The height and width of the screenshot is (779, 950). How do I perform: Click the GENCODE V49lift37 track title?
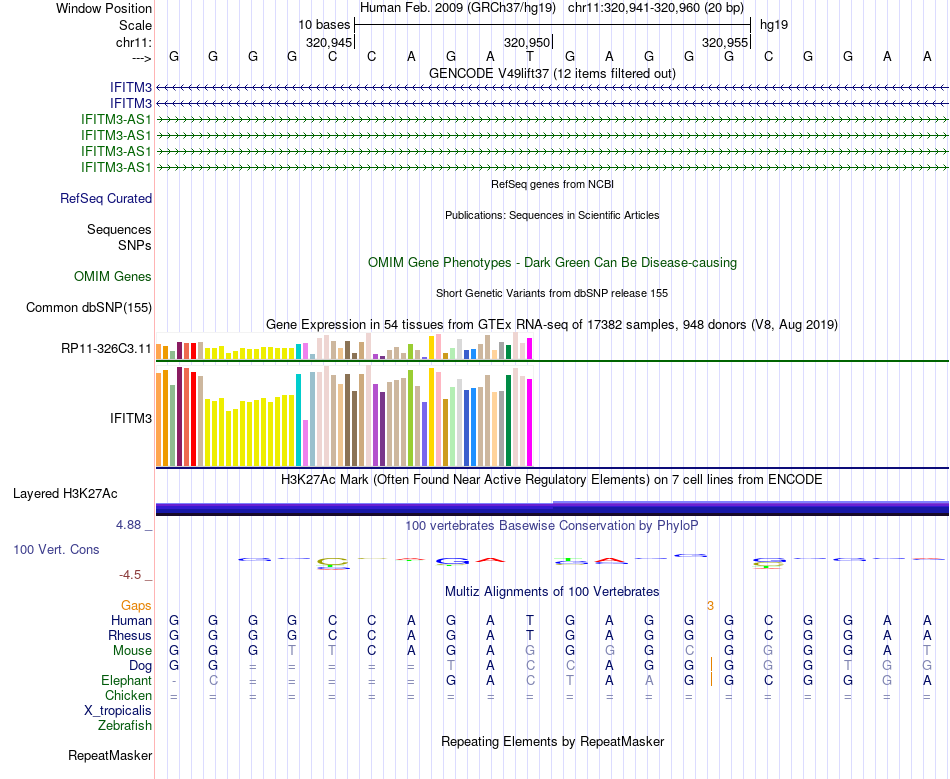[x=552, y=73]
